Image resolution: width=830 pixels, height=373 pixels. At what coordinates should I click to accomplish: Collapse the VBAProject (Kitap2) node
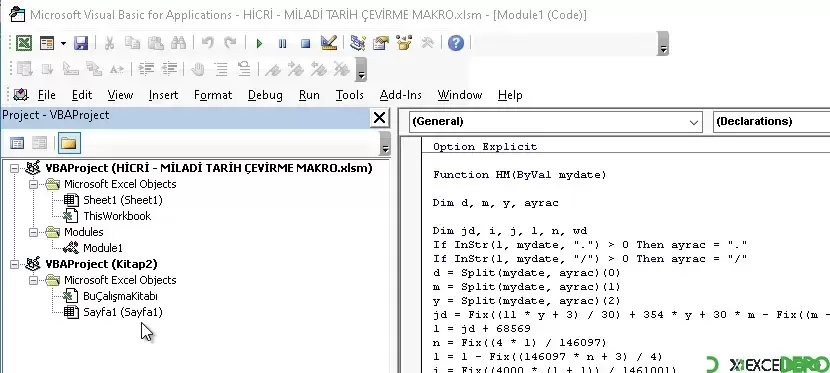click(x=14, y=264)
